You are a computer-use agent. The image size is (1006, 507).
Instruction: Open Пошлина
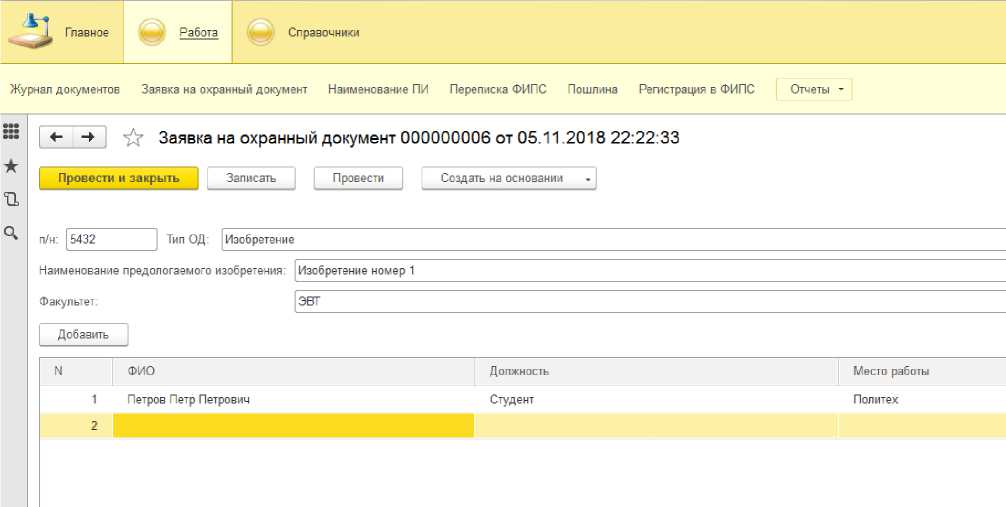tap(593, 89)
